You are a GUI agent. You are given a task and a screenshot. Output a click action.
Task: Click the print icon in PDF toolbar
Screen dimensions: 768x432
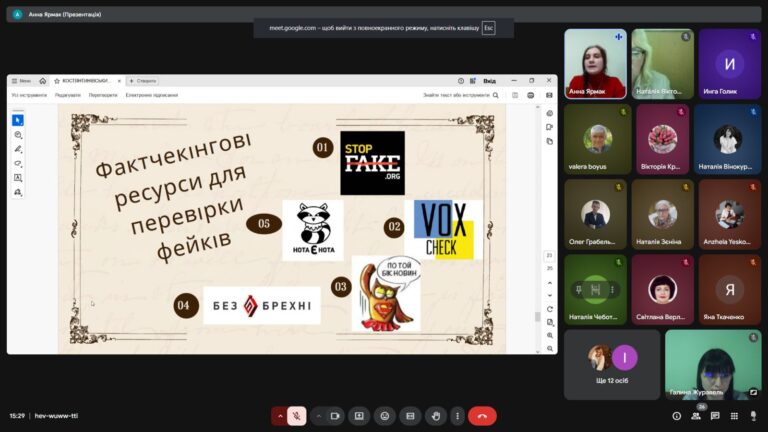click(x=530, y=95)
